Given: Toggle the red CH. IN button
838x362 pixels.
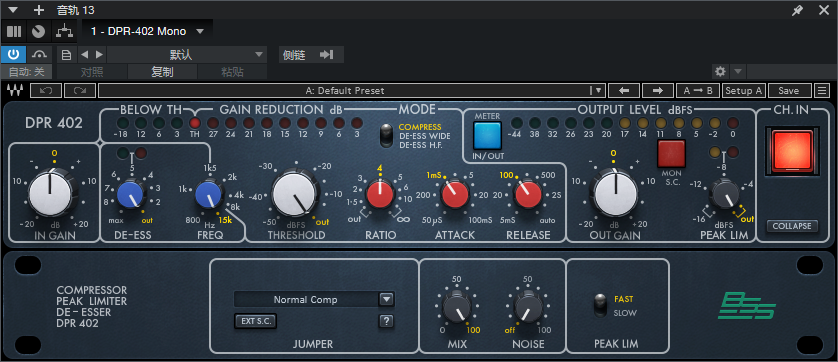Looking at the screenshot, I should [792, 150].
